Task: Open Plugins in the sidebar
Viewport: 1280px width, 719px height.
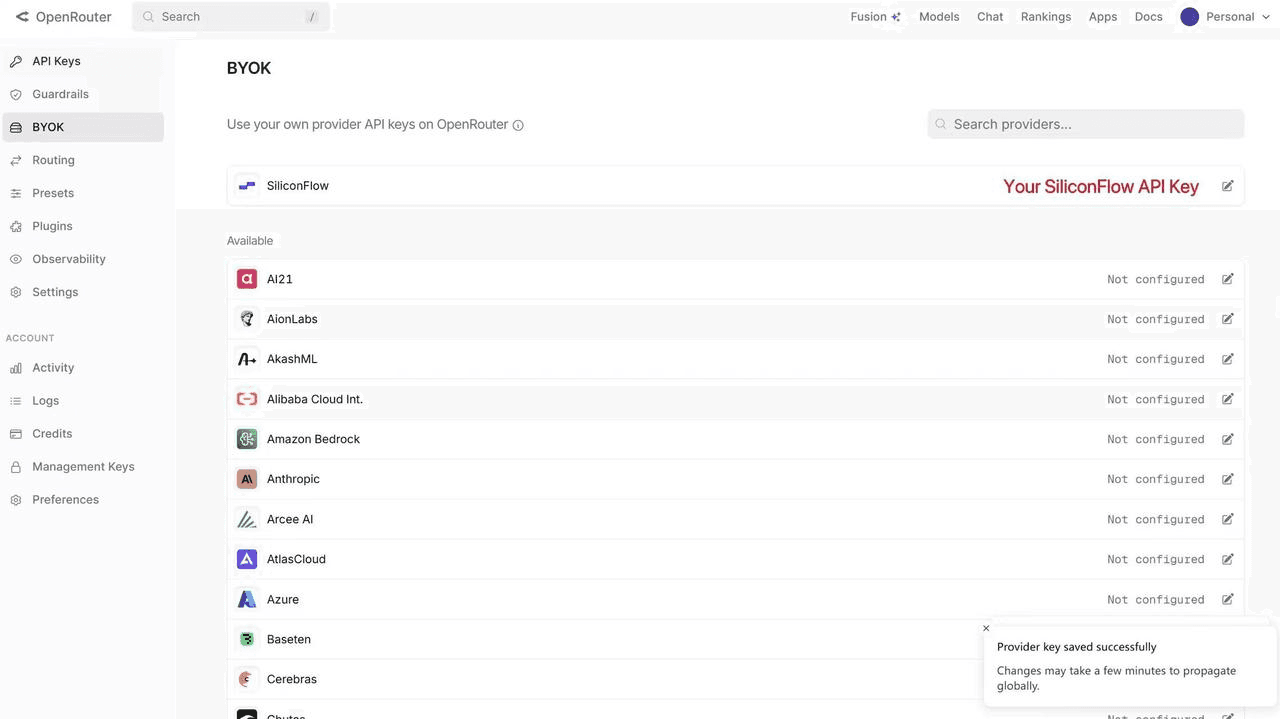Action: point(82,226)
